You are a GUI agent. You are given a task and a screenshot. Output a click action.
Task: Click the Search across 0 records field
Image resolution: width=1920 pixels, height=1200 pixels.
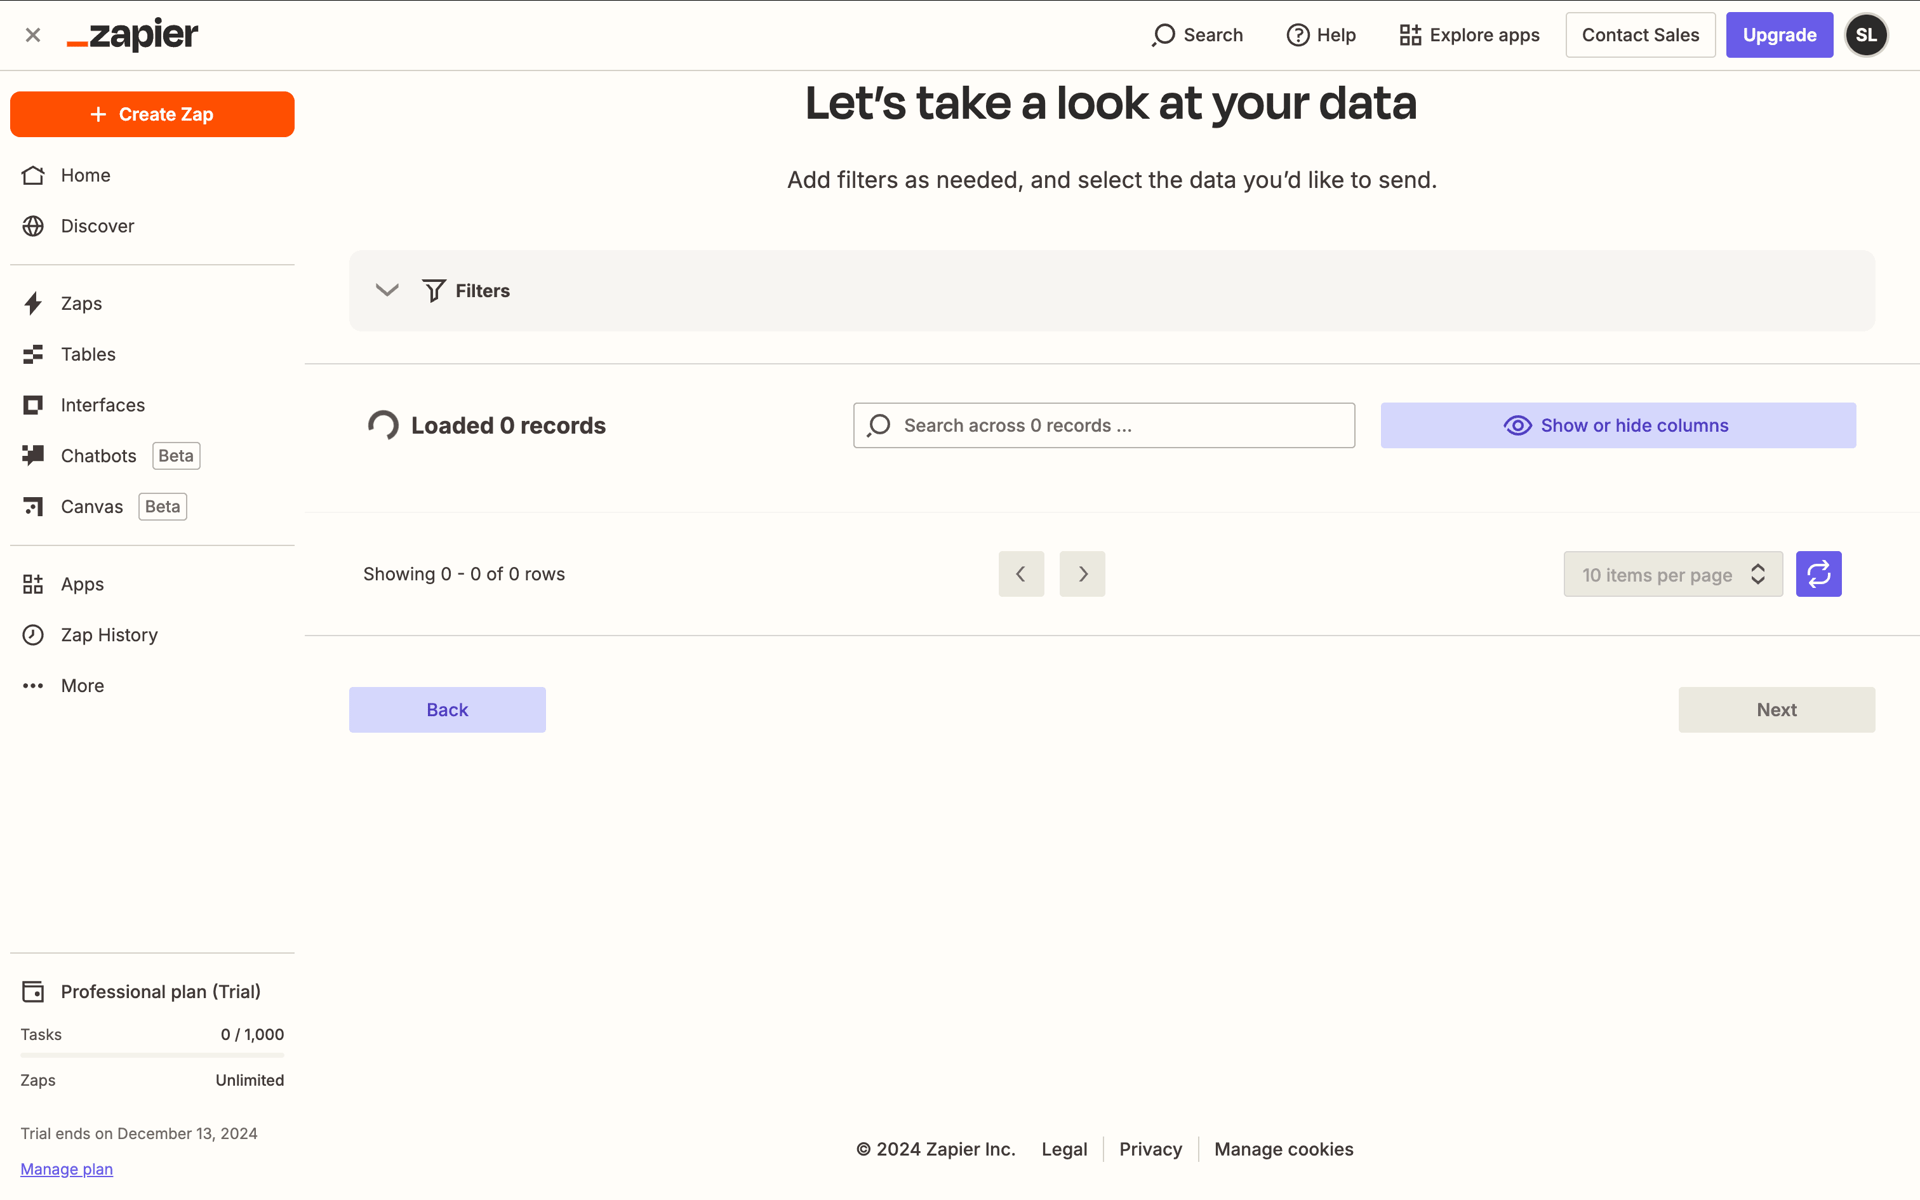1104,426
